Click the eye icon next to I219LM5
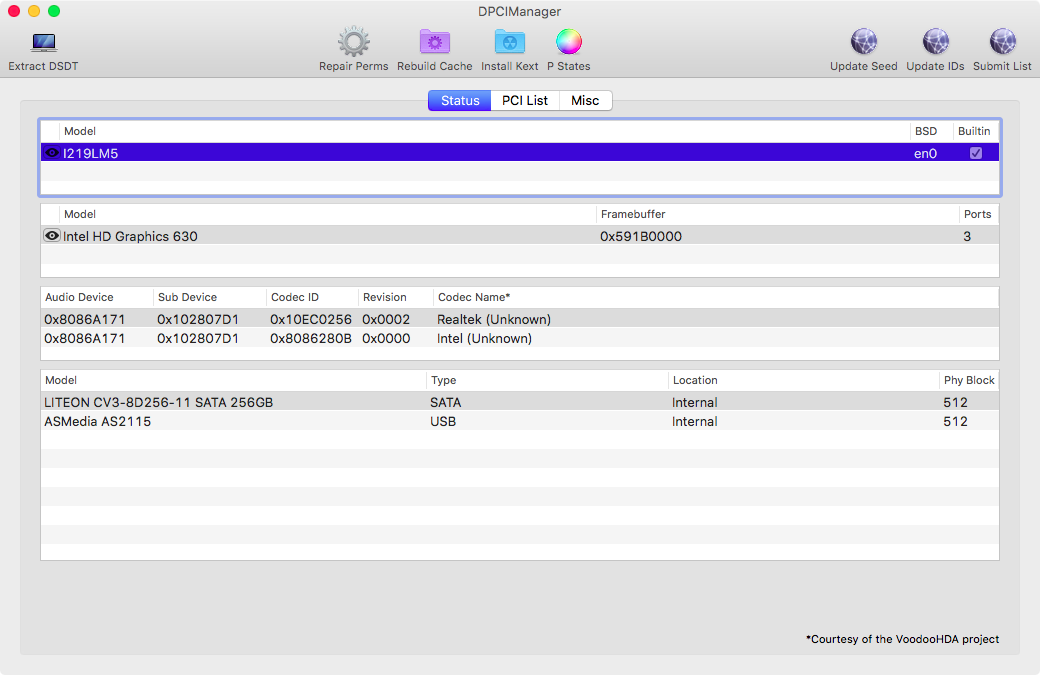 pyautogui.click(x=52, y=153)
